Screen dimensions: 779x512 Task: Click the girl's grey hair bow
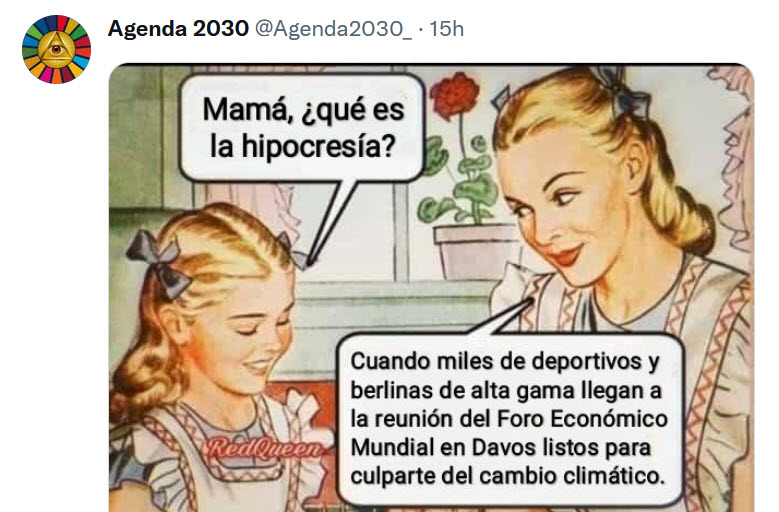click(x=159, y=263)
